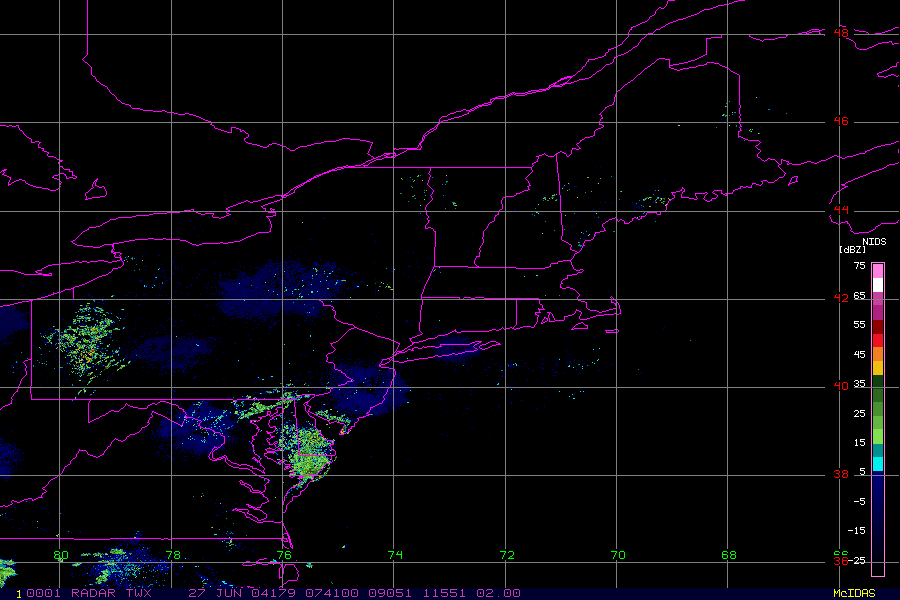
Task: Click the red latitude label '40'
Action: point(841,386)
